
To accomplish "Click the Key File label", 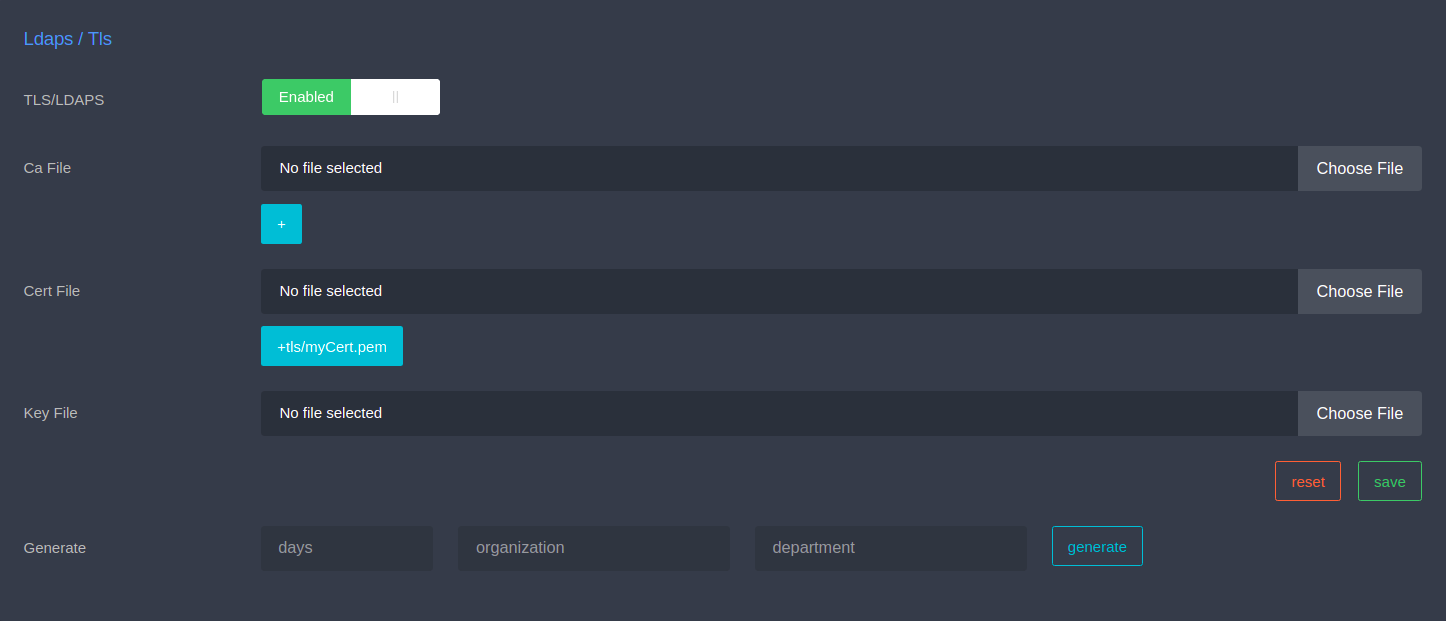I will [x=51, y=413].
